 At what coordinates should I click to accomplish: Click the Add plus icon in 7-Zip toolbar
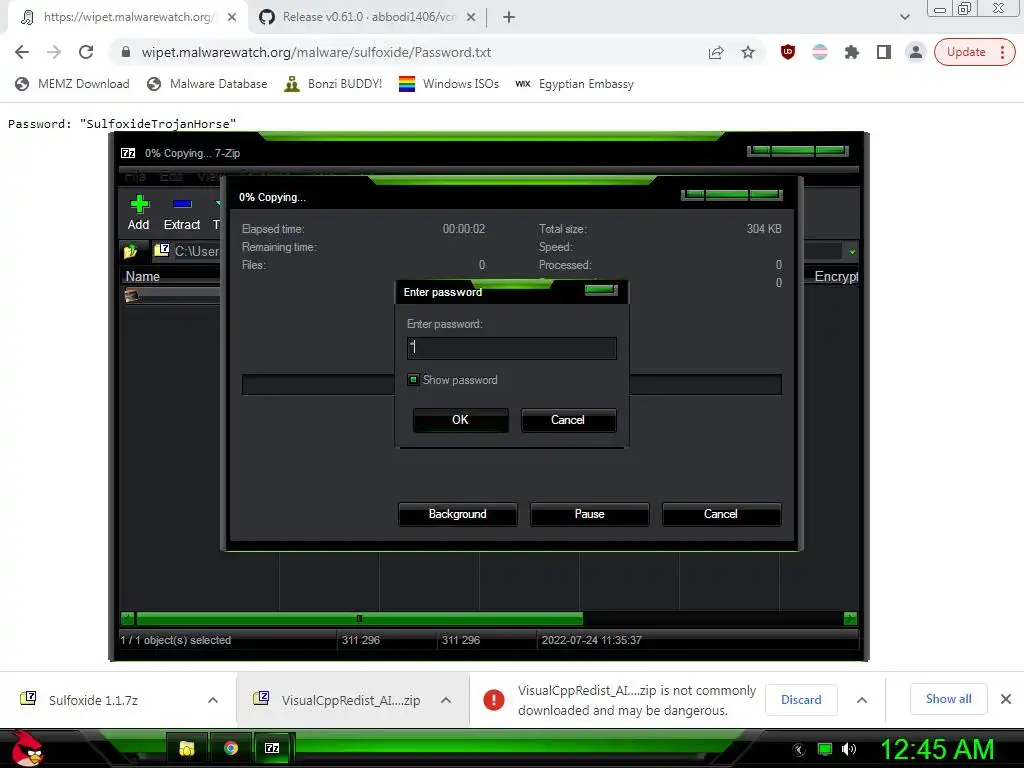pos(139,204)
